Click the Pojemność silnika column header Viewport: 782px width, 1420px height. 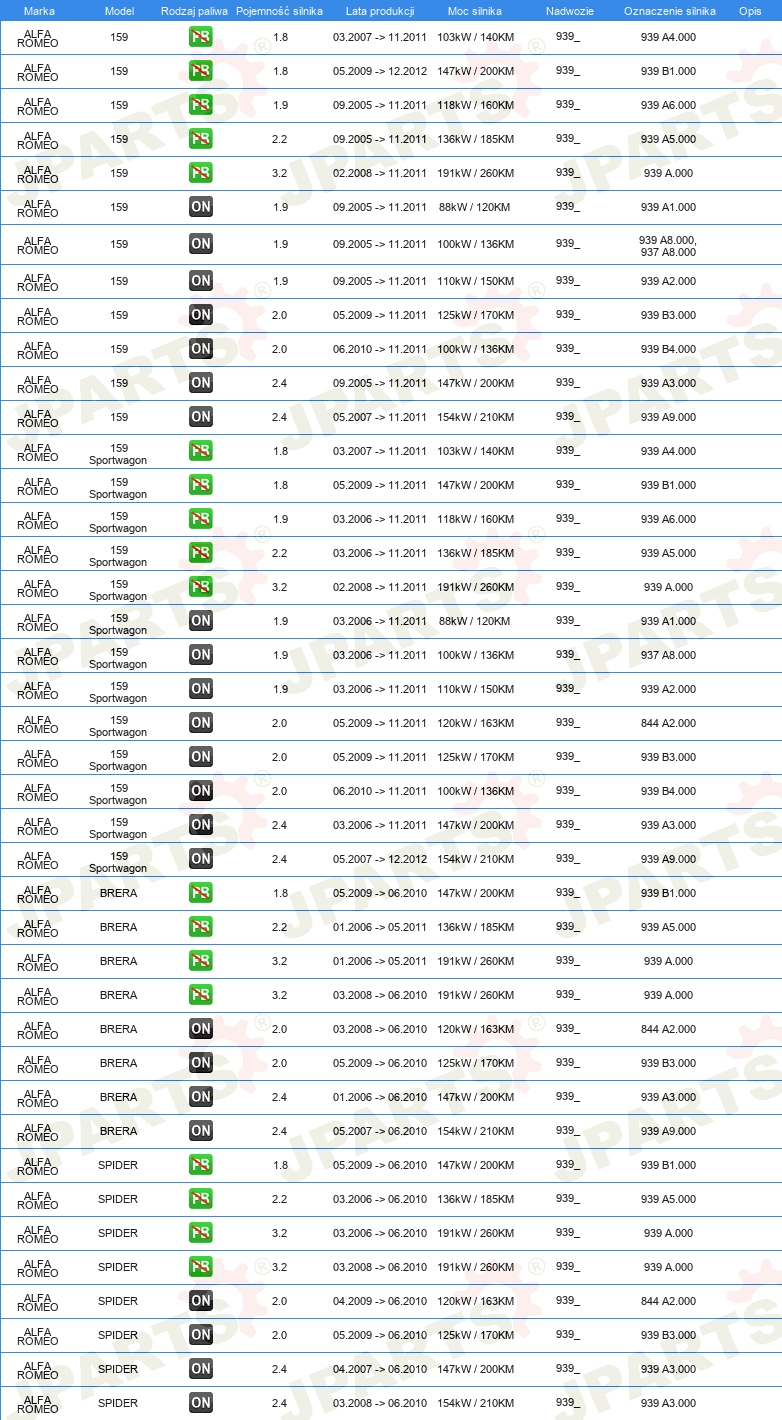pos(280,11)
